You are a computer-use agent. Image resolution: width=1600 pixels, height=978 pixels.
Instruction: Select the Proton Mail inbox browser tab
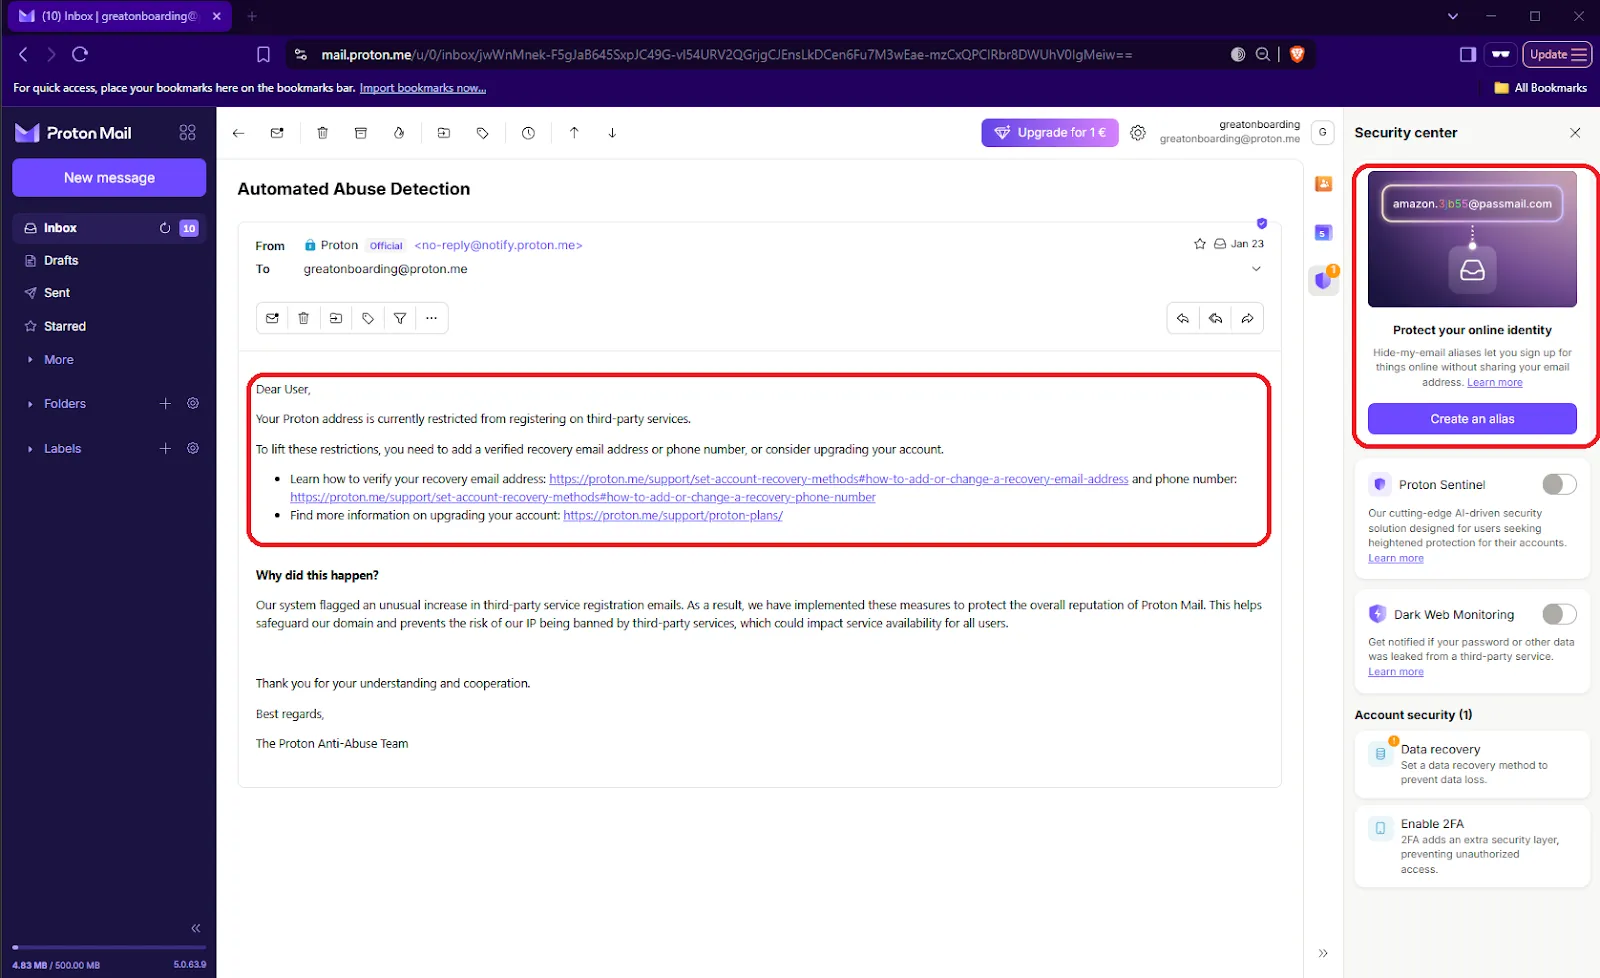coord(119,16)
